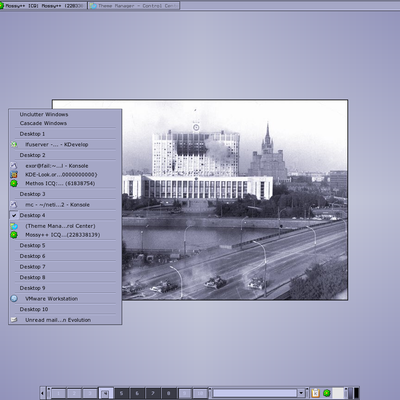400x400 pixels.
Task: Select Desktop 2 in the window list
Action: pos(65,155)
